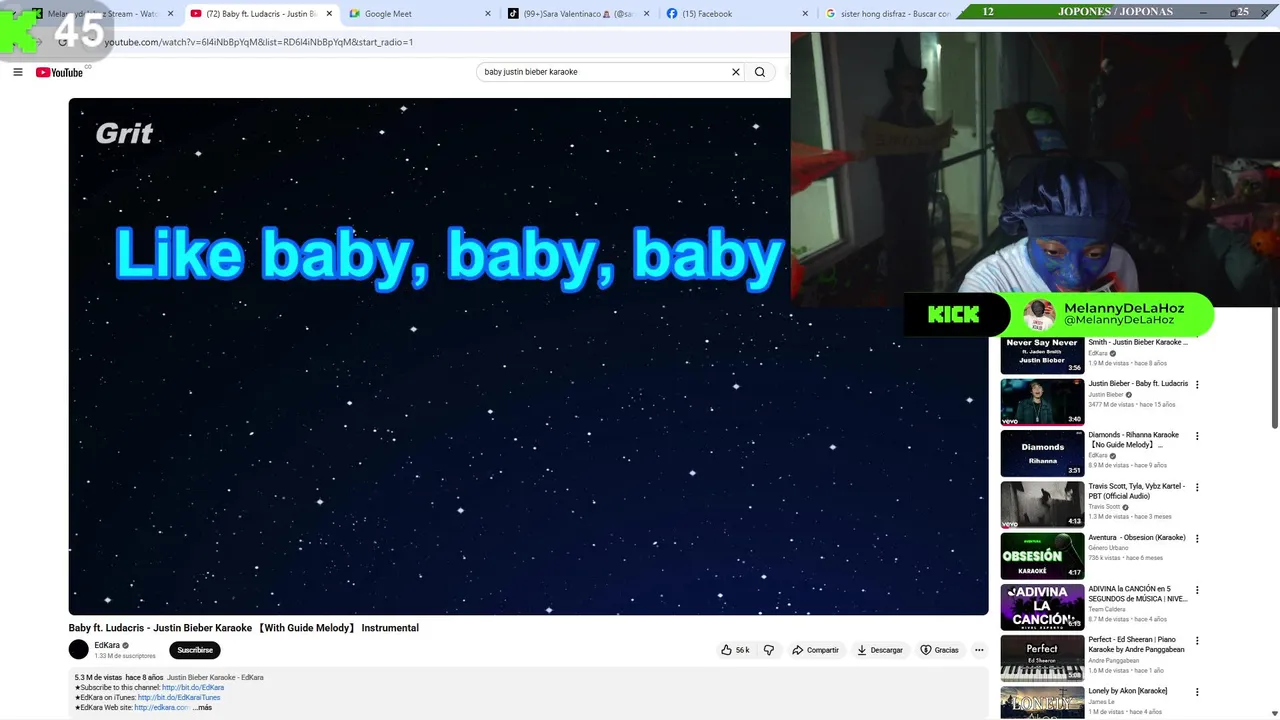Open Lonely by Akon karaoke thumbnail
This screenshot has height=720, width=1280.
click(x=1042, y=703)
